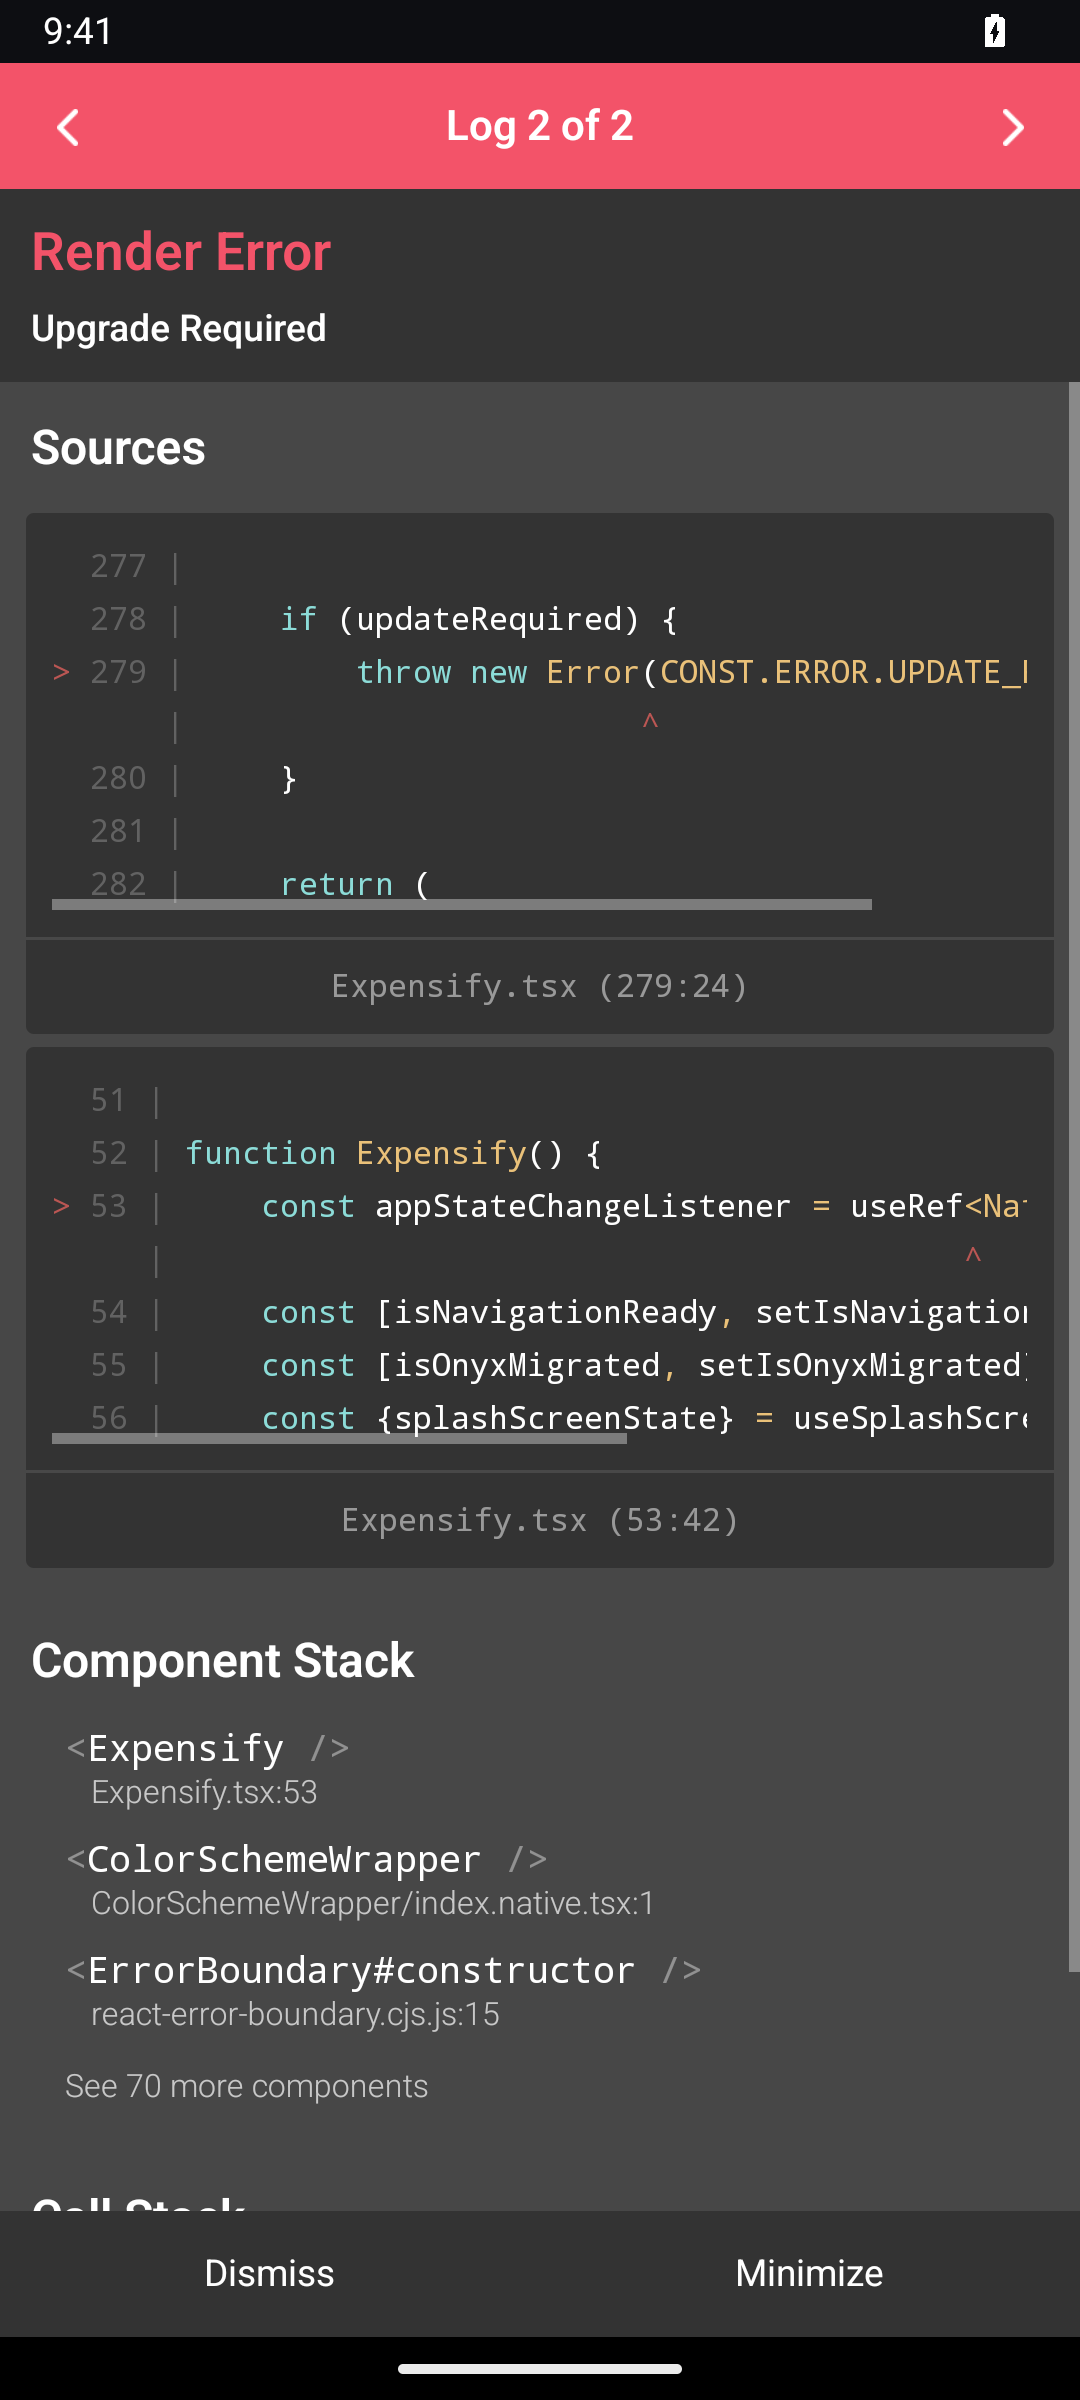Tap the 9:41 clock in status bar
Image resolution: width=1080 pixels, height=2400 pixels.
pos(78,31)
